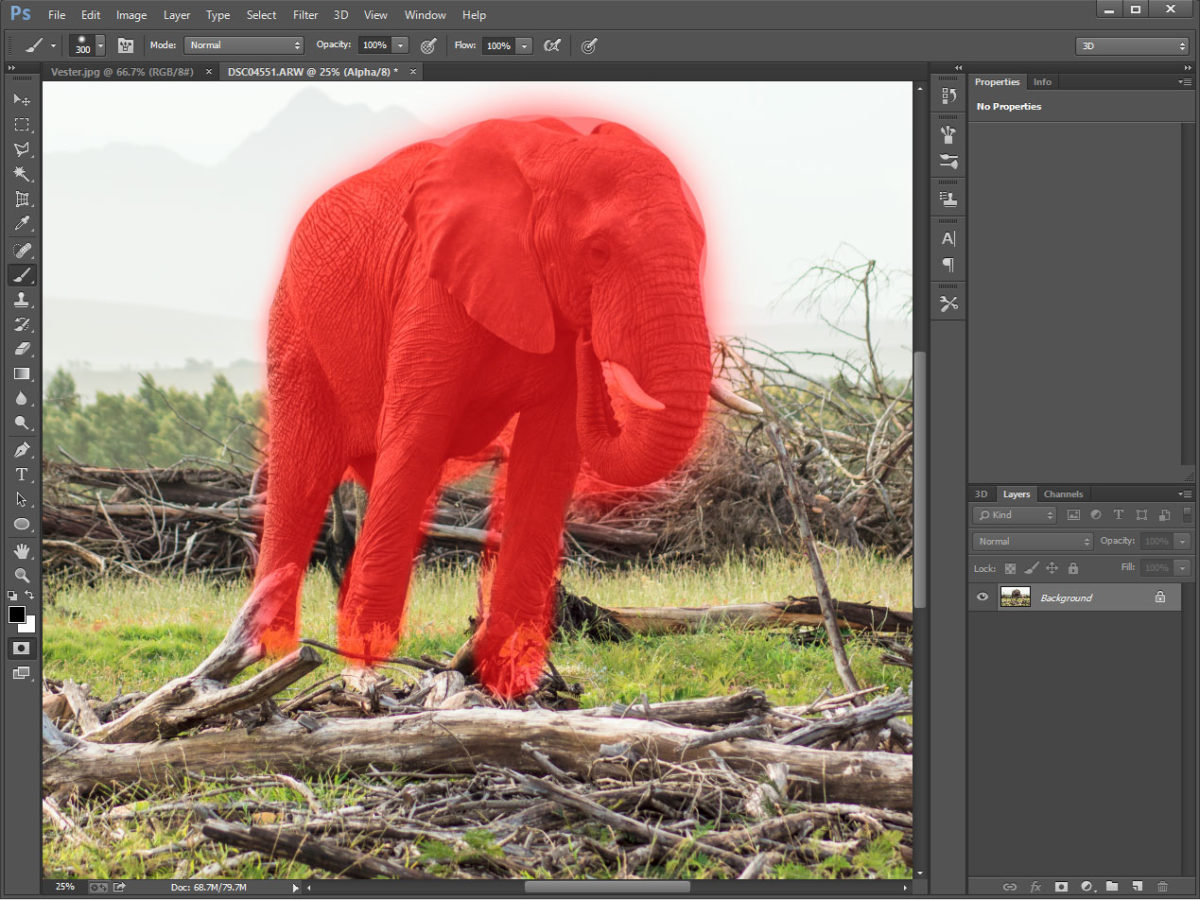Select the Eraser tool
The image size is (1200, 900).
coord(22,349)
